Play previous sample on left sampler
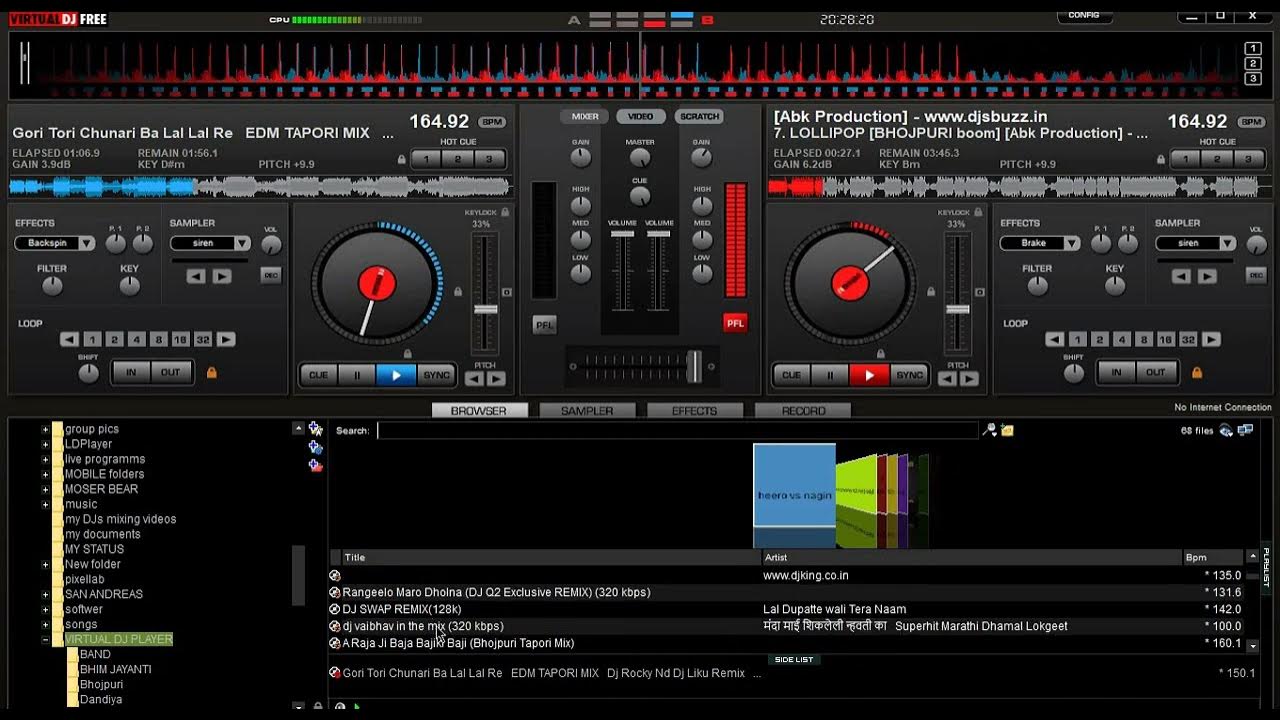Screen dimensions: 1280x720 (x=197, y=277)
